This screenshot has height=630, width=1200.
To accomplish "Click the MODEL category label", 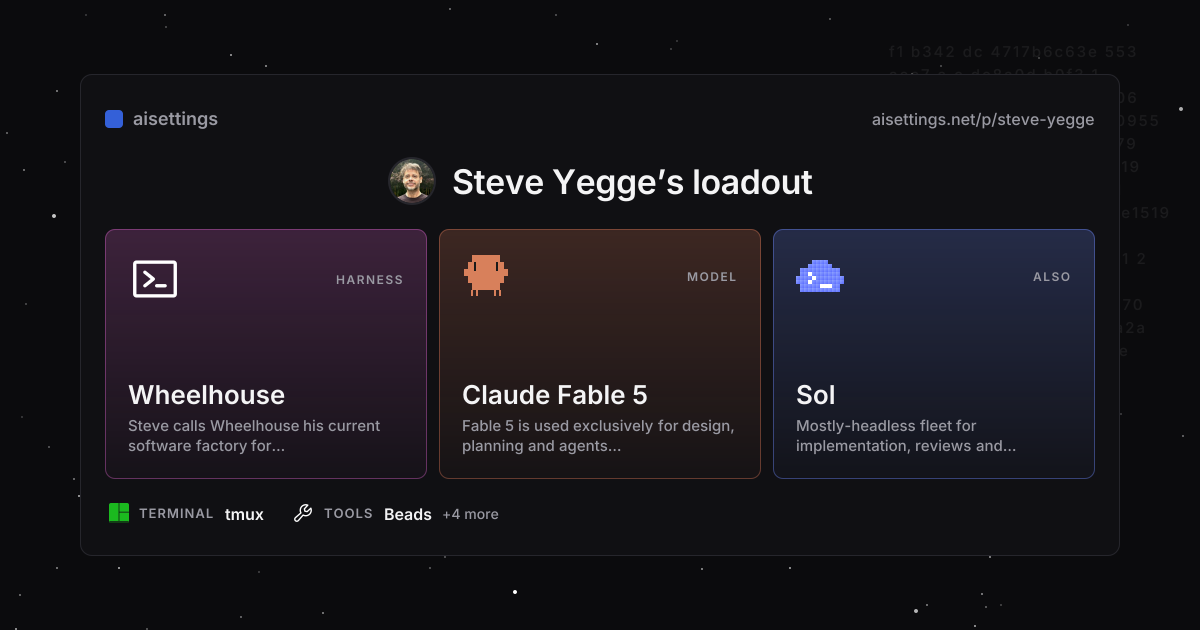I will click(x=712, y=277).
